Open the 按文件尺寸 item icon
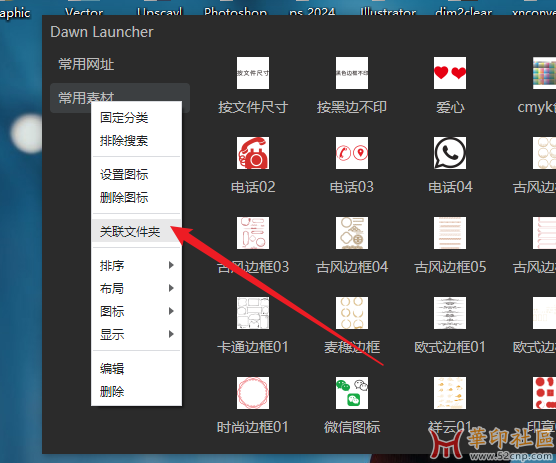The image size is (556, 463). tap(253, 73)
